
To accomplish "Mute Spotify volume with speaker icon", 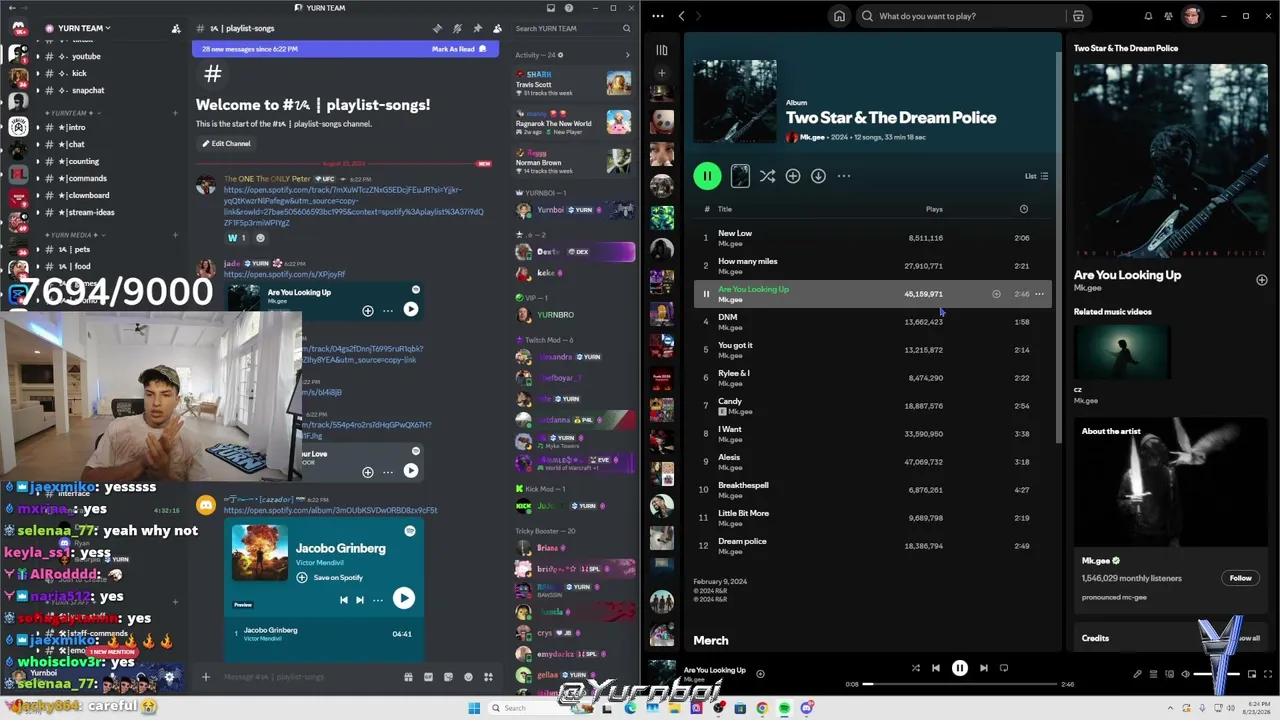I will (1186, 674).
